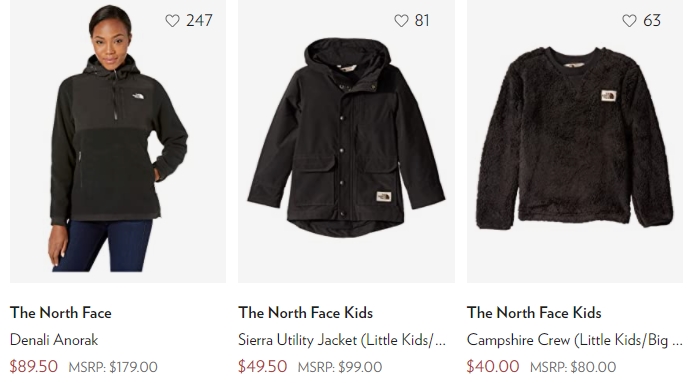Open Sierra Utility Jacket product title
691x383 pixels.
[342, 340]
